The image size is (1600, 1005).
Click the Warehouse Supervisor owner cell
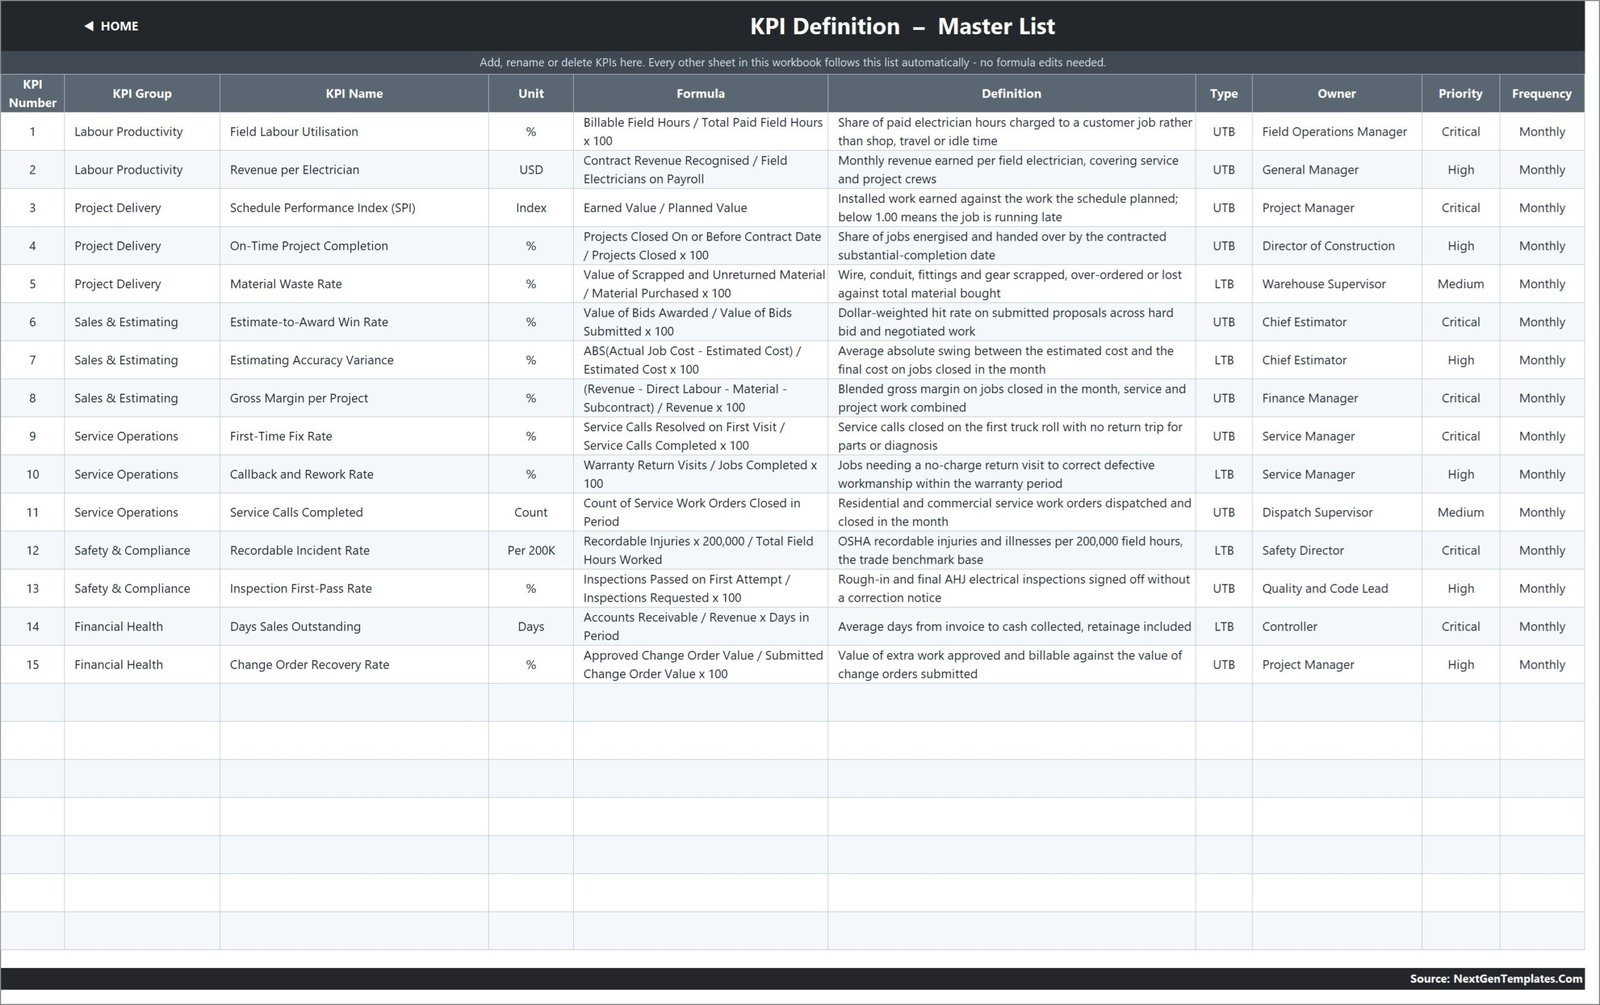[x=1336, y=284]
